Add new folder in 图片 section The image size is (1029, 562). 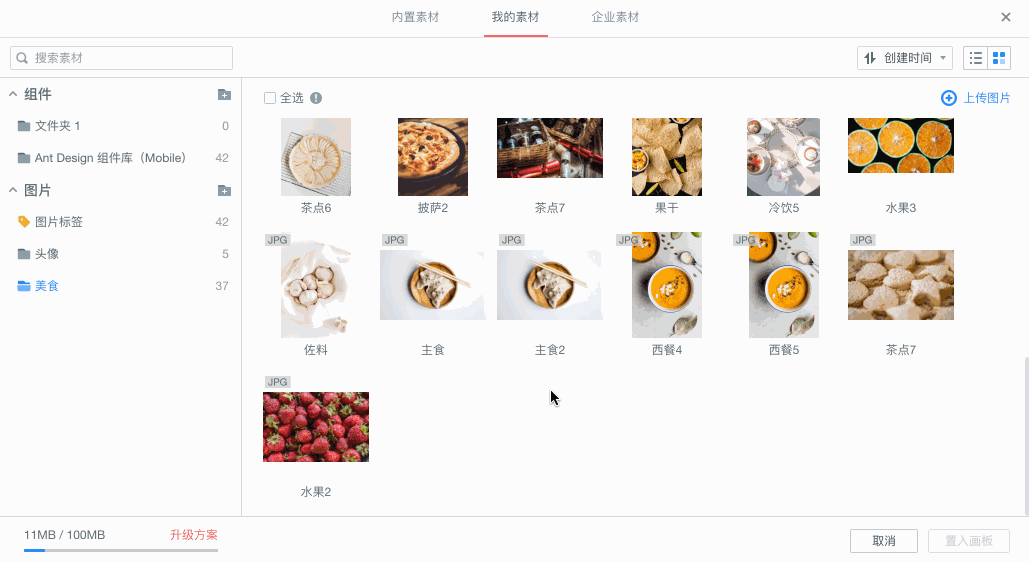[x=224, y=190]
